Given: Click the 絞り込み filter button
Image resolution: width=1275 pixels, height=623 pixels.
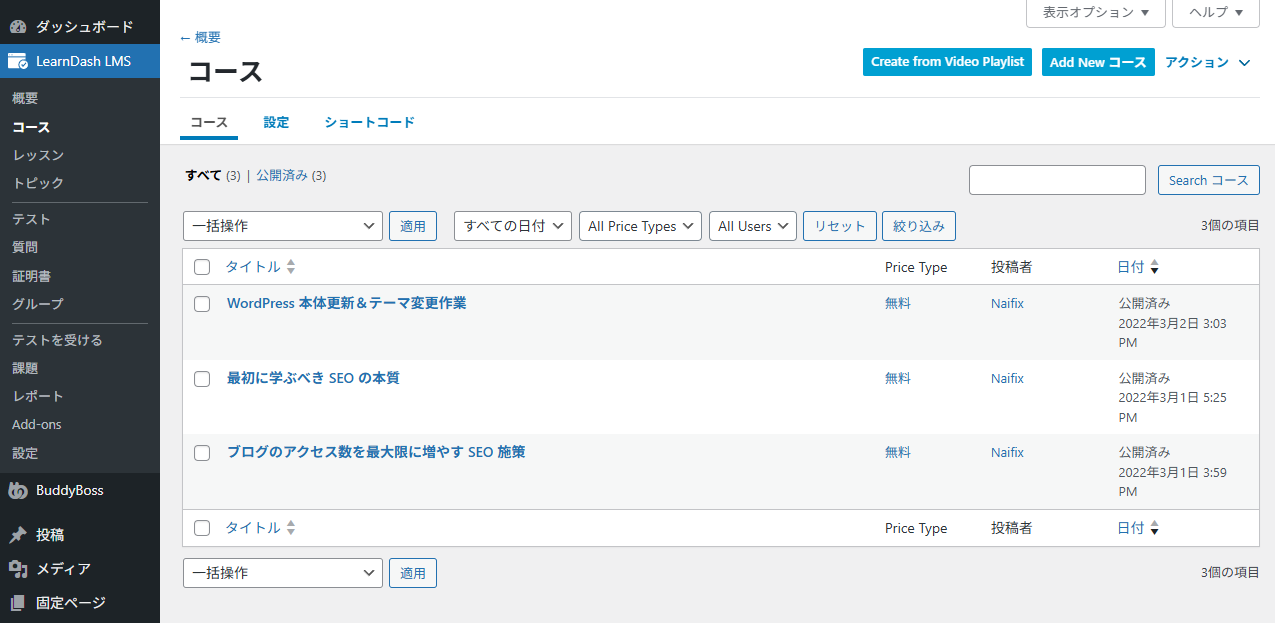Looking at the screenshot, I should coord(918,226).
